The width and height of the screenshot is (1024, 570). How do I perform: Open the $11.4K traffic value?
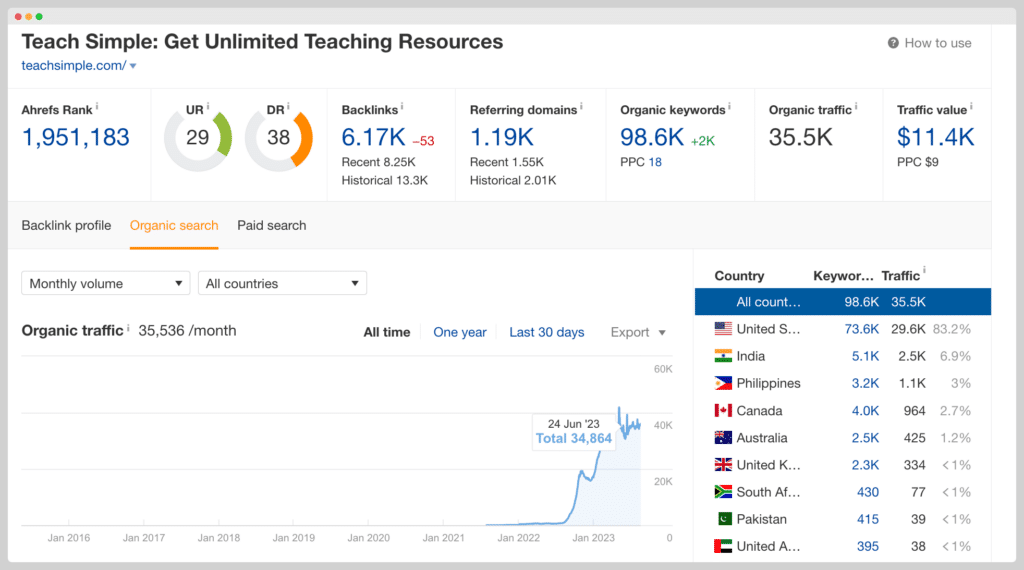tap(935, 138)
